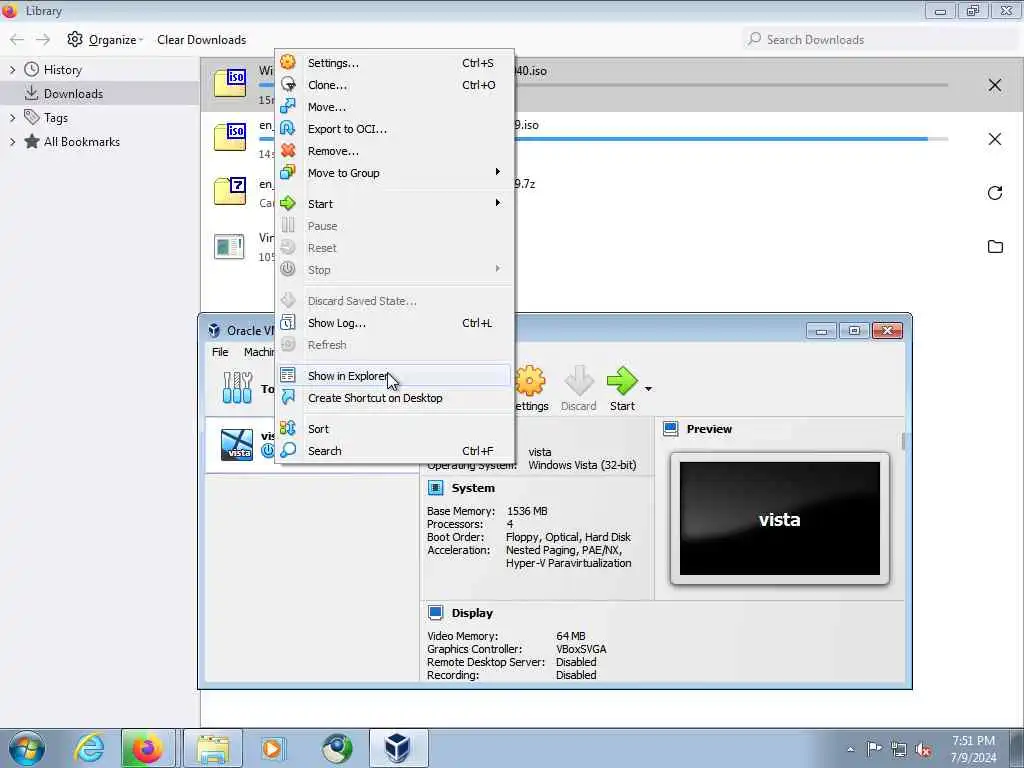Image resolution: width=1024 pixels, height=768 pixels.
Task: Choose Create Shortcut on Desktop
Action: (x=394, y=398)
